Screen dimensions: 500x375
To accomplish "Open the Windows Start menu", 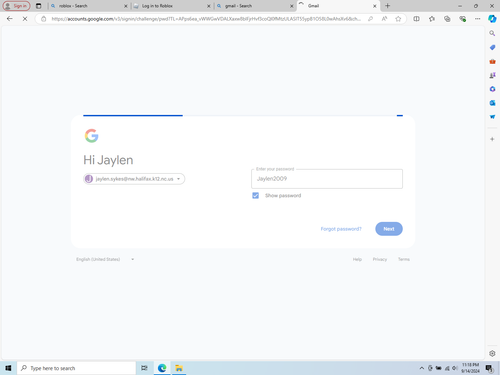I will point(8,368).
